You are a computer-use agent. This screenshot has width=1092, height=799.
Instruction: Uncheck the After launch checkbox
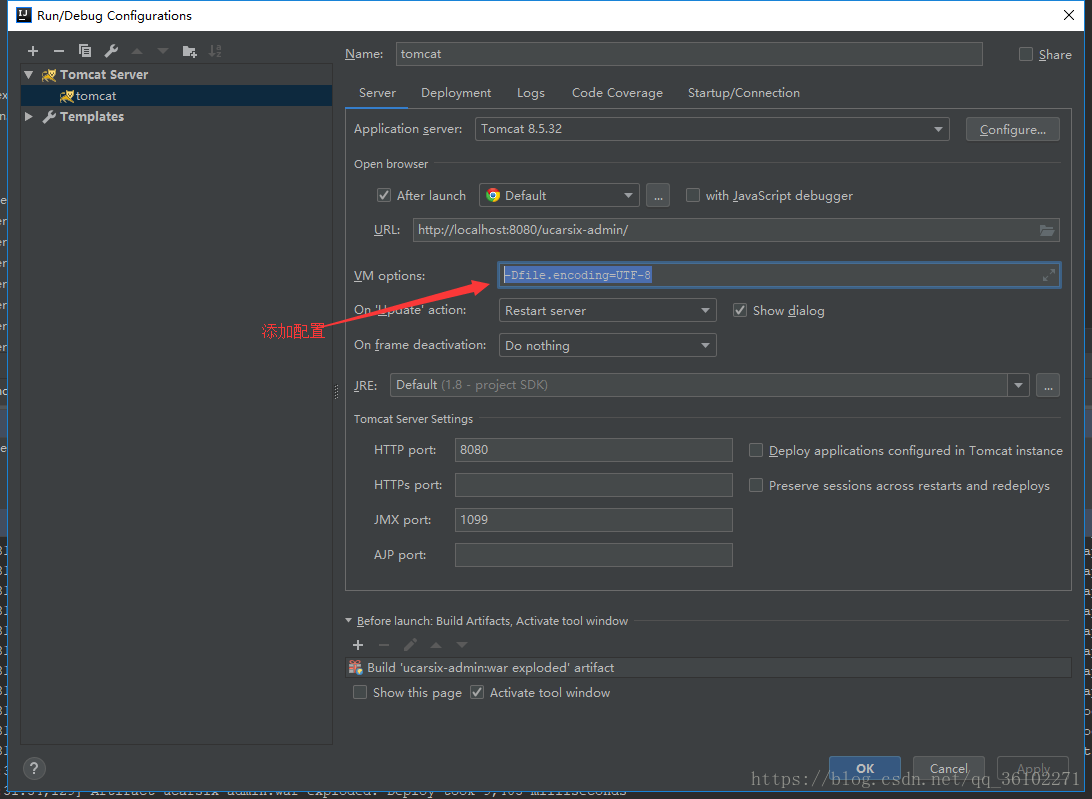coord(384,196)
